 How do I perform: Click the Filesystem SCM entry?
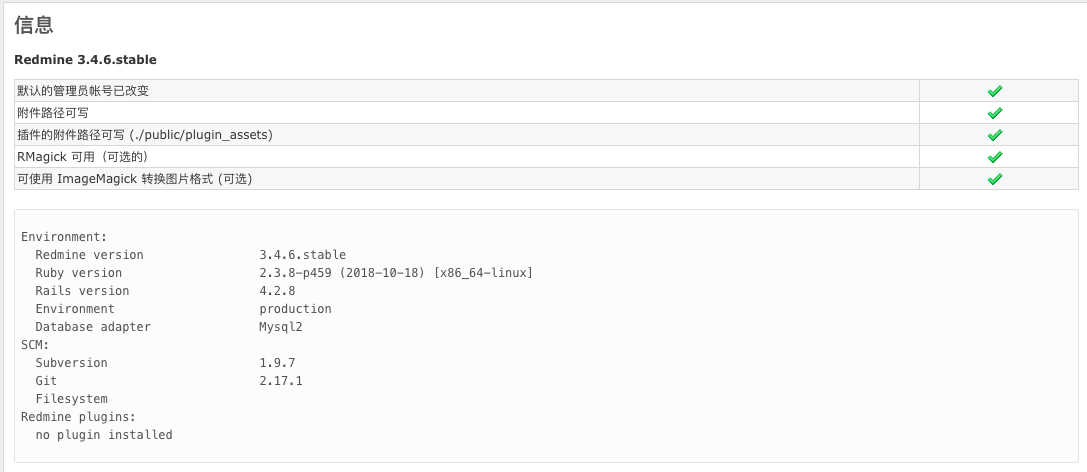point(71,399)
